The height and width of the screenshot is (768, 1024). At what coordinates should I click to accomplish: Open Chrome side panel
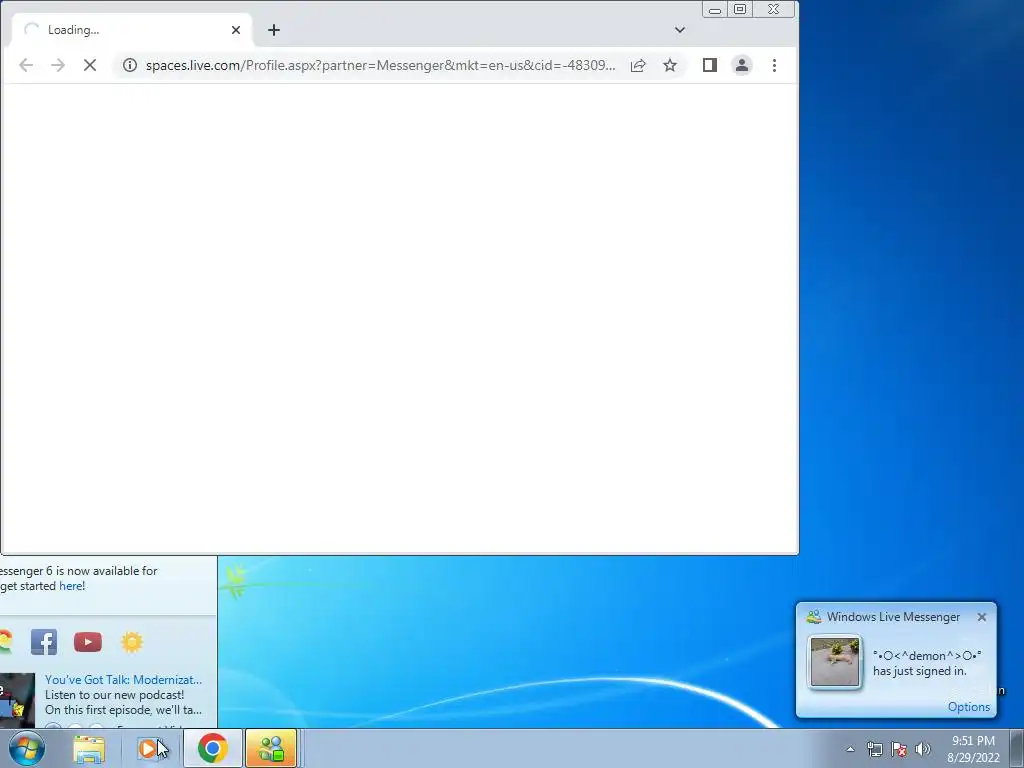pos(710,65)
